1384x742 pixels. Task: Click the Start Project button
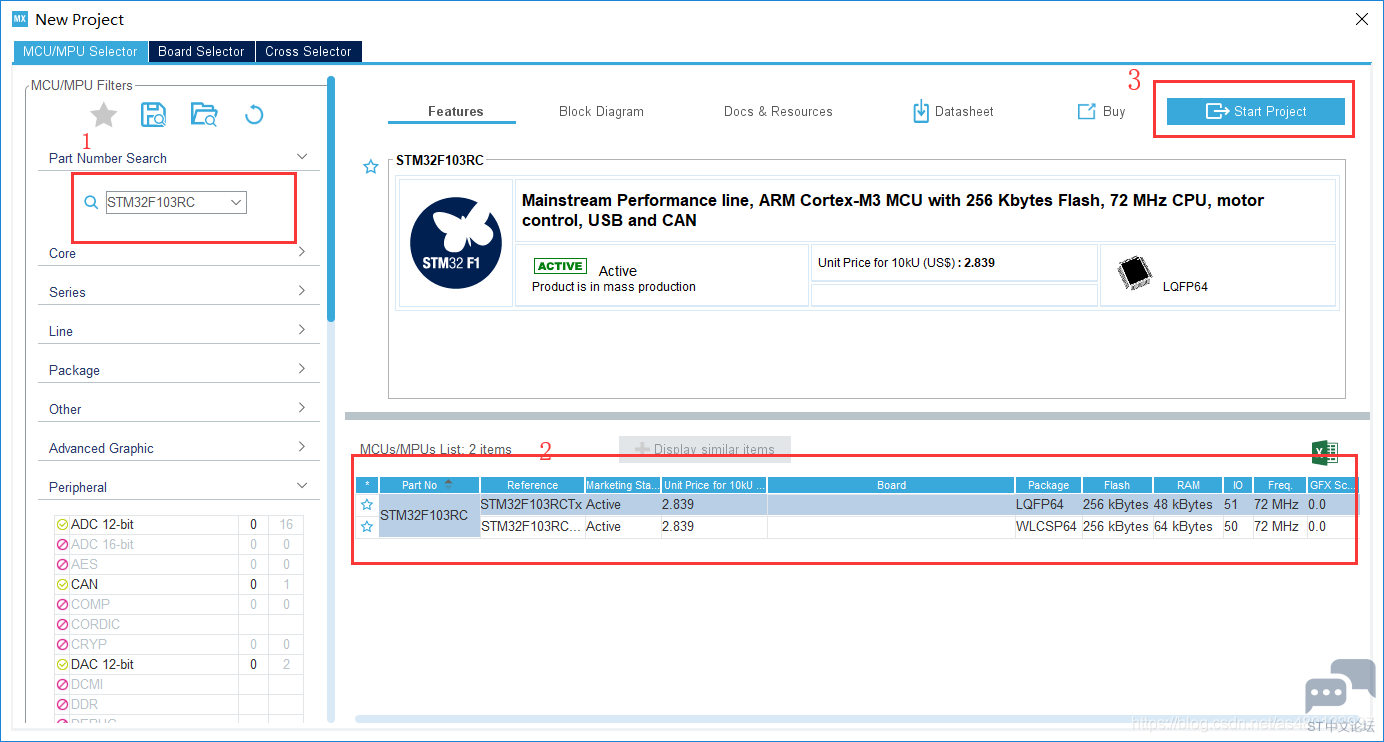tap(1255, 111)
